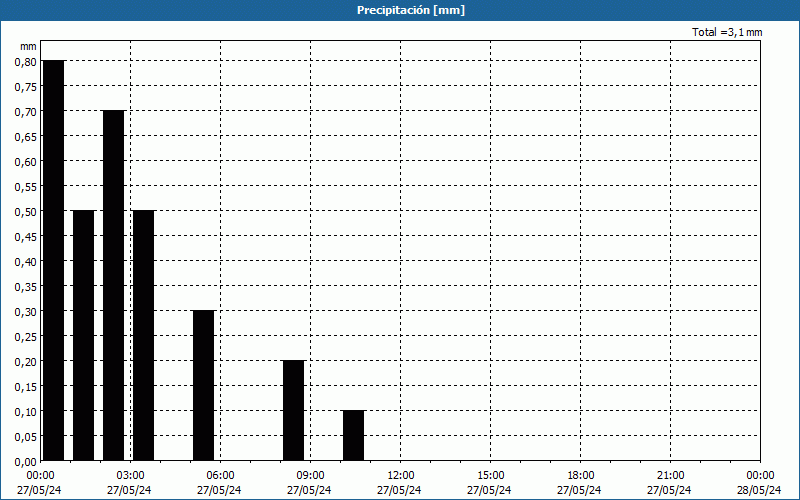Click the 06:00 time axis label

(220, 476)
